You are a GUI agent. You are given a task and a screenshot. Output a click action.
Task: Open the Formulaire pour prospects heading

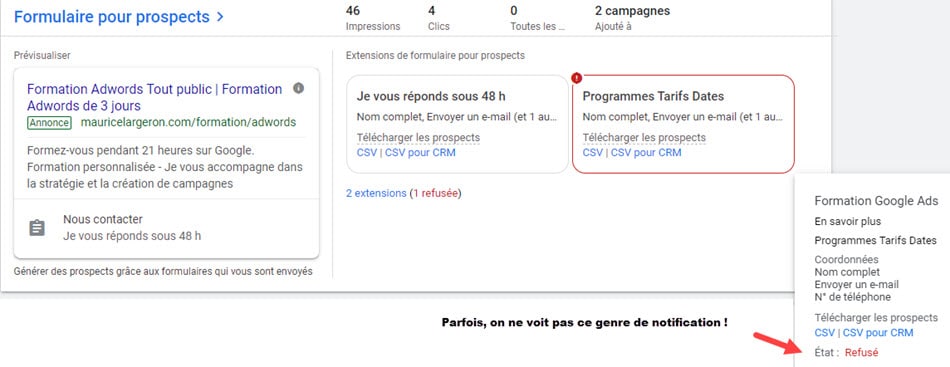pyautogui.click(x=111, y=17)
